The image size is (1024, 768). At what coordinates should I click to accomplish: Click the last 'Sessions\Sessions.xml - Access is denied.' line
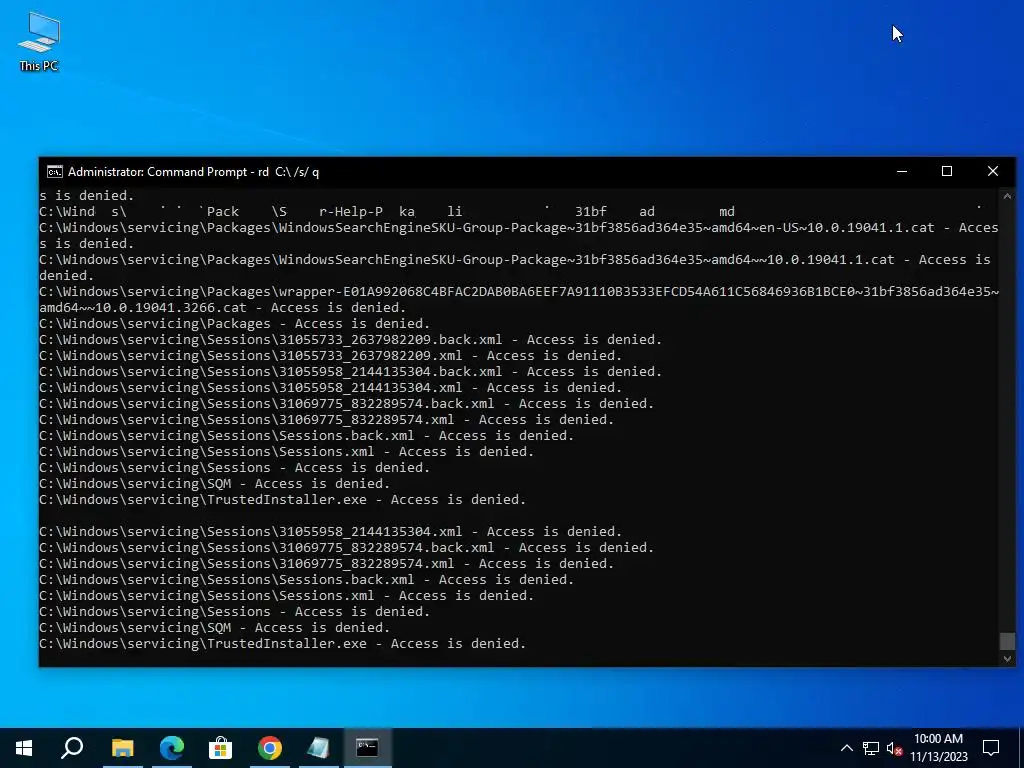click(x=286, y=596)
